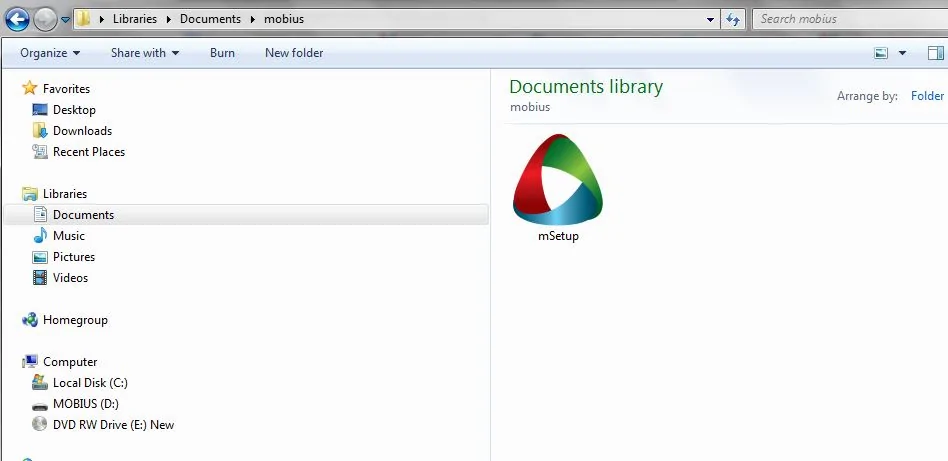Click into the Search mobius field
Image resolution: width=948 pixels, height=461 pixels.
click(850, 19)
